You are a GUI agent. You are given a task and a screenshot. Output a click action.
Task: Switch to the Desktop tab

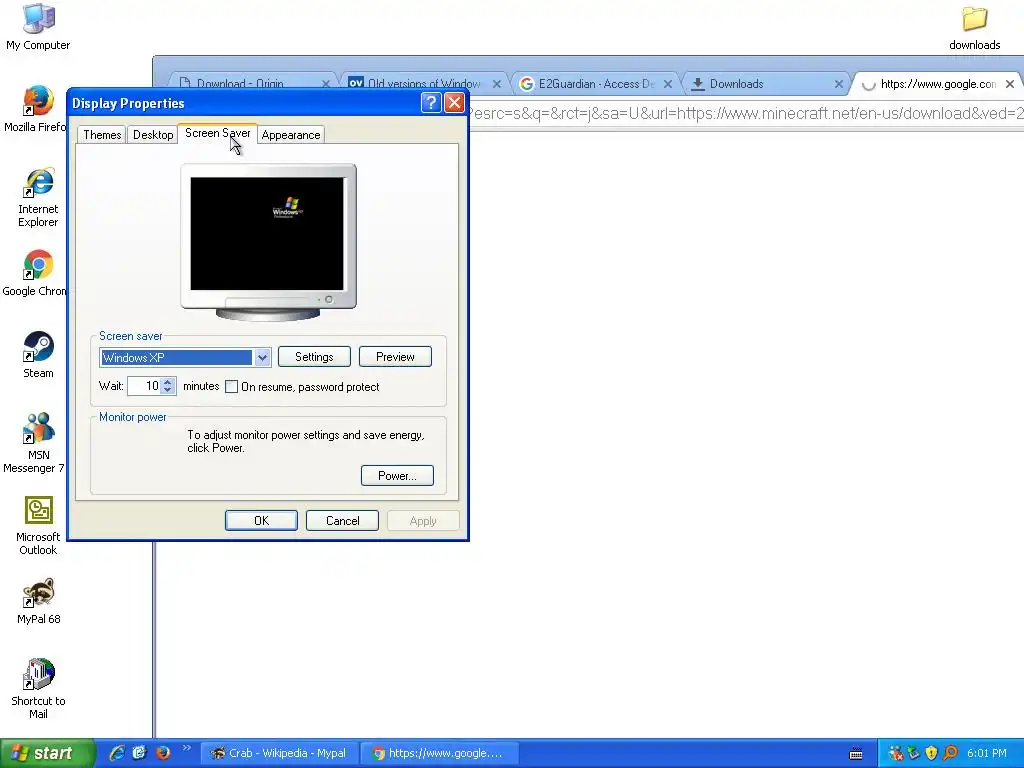153,135
